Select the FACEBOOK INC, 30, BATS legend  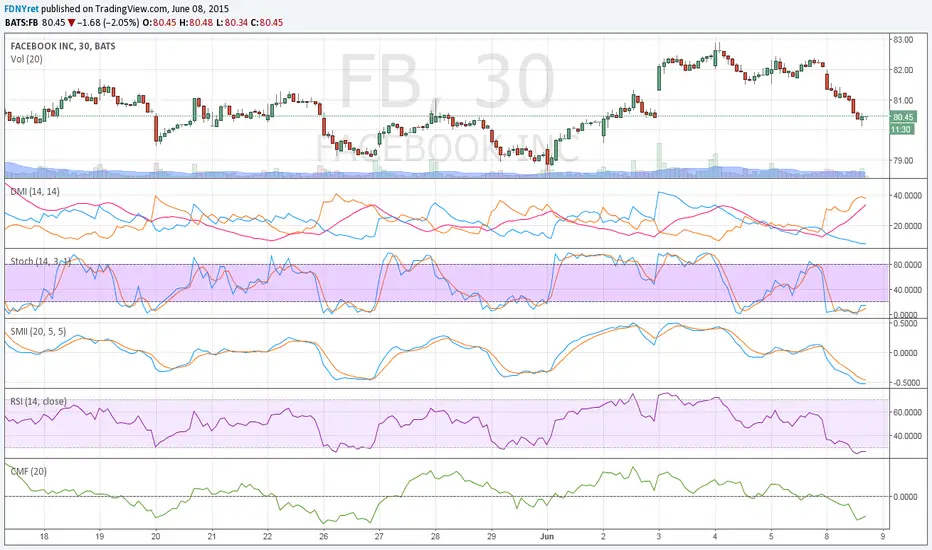[x=63, y=46]
